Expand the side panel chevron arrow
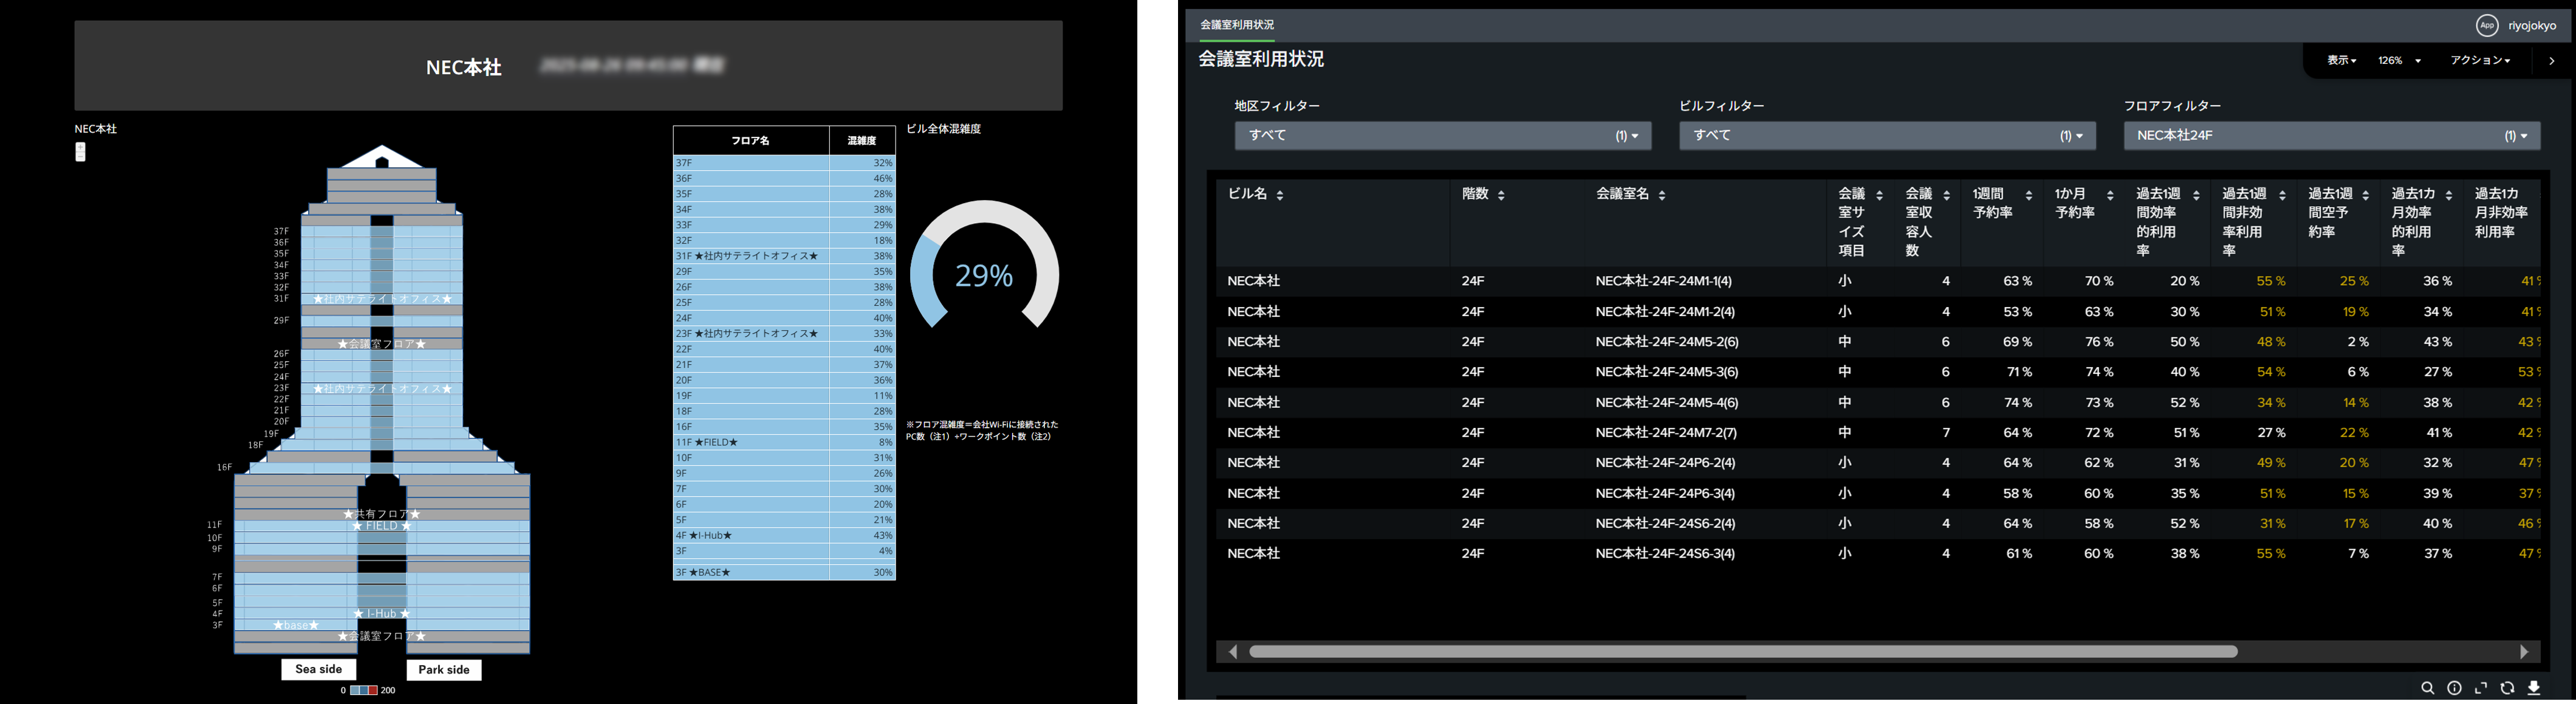This screenshot has height=704, width=2576. [2552, 61]
